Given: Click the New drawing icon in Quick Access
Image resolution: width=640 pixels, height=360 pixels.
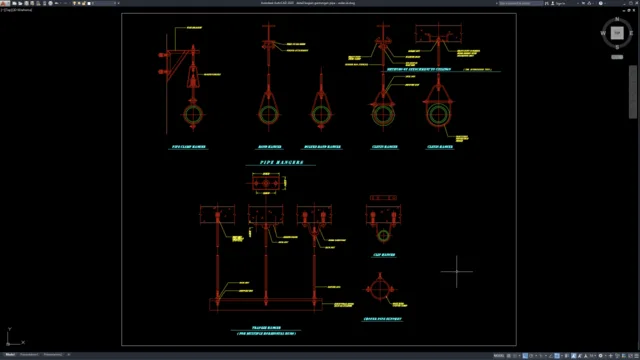Looking at the screenshot, I should pos(14,3).
